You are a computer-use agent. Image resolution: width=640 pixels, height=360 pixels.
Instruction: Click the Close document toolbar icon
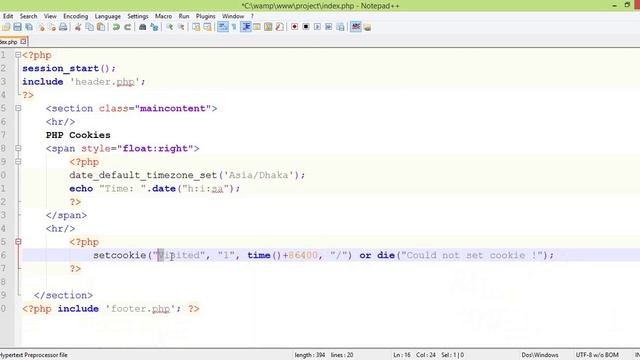(x=41, y=27)
